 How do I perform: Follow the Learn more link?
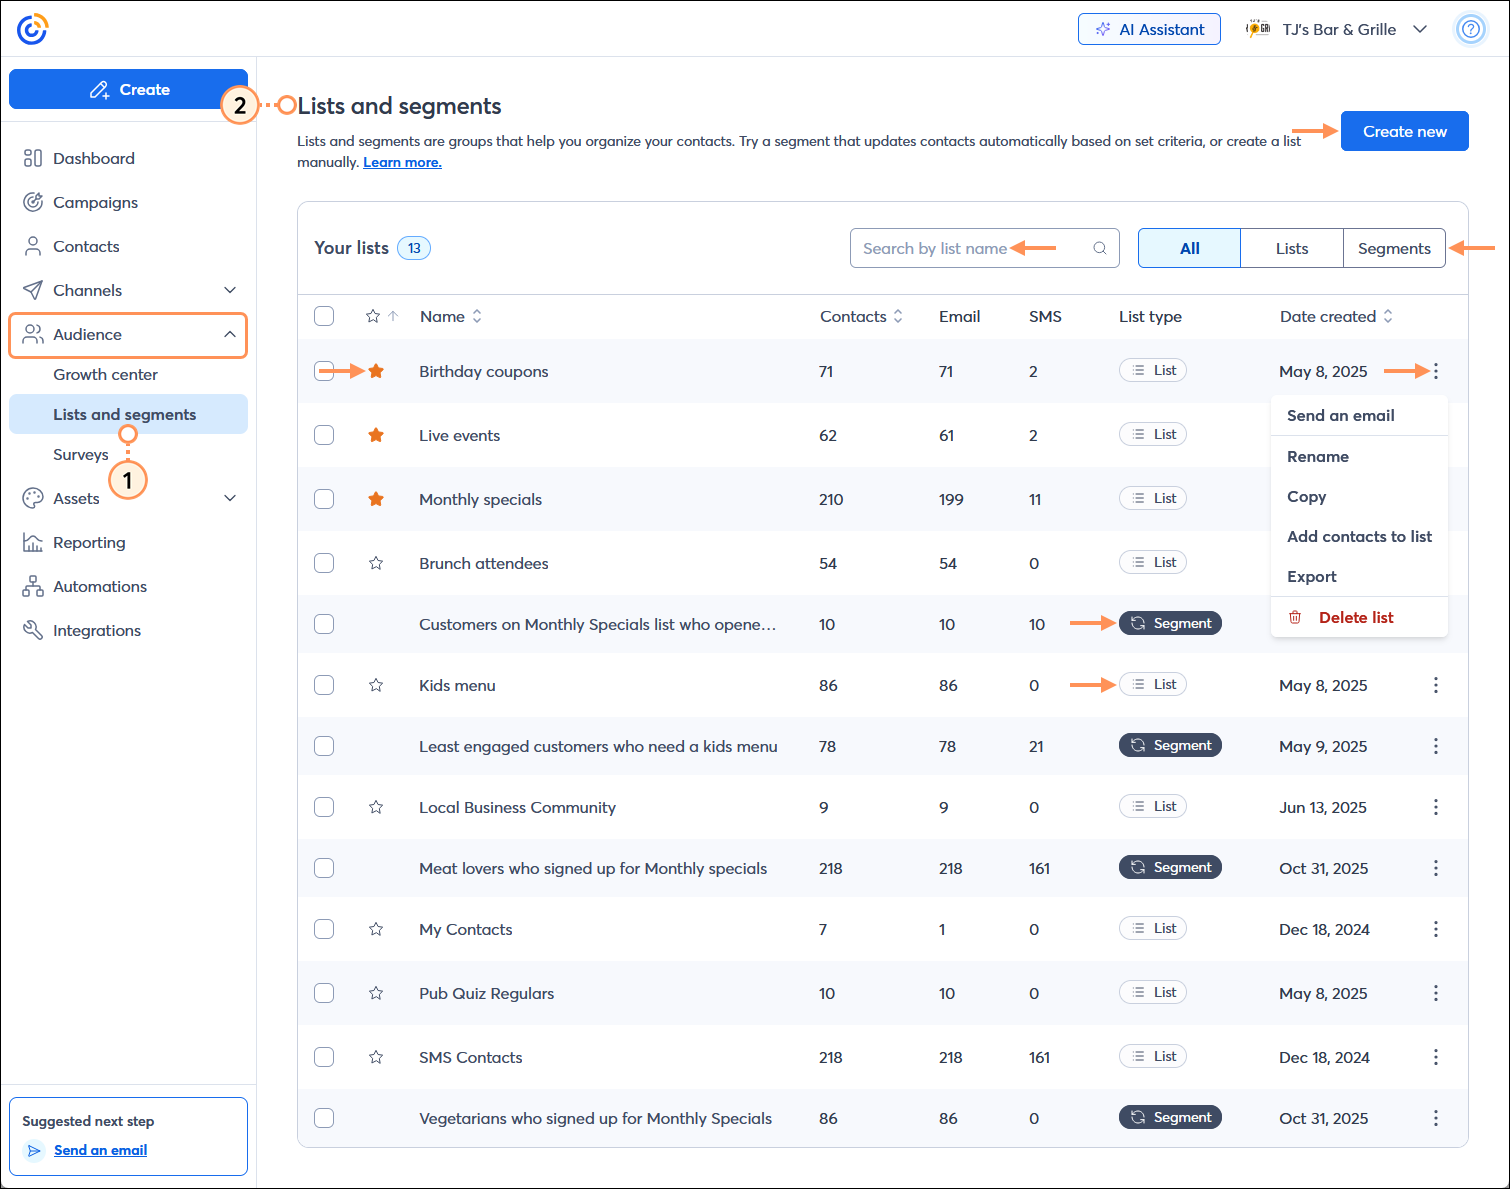pyautogui.click(x=402, y=162)
